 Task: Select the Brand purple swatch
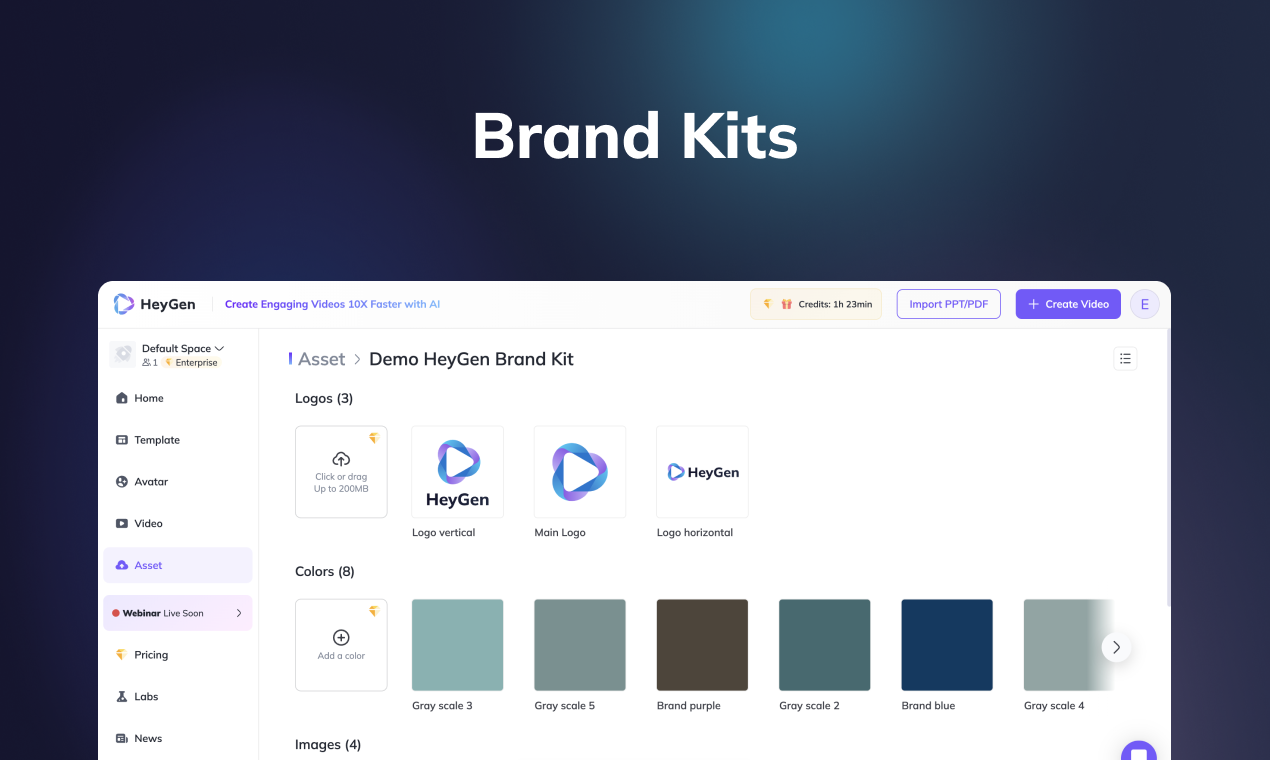(x=702, y=645)
